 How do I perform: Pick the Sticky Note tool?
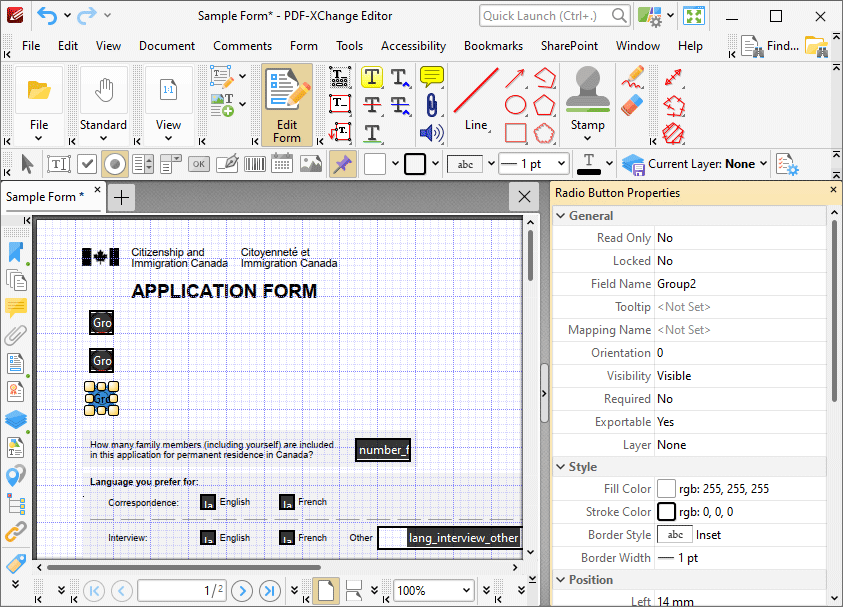[431, 77]
